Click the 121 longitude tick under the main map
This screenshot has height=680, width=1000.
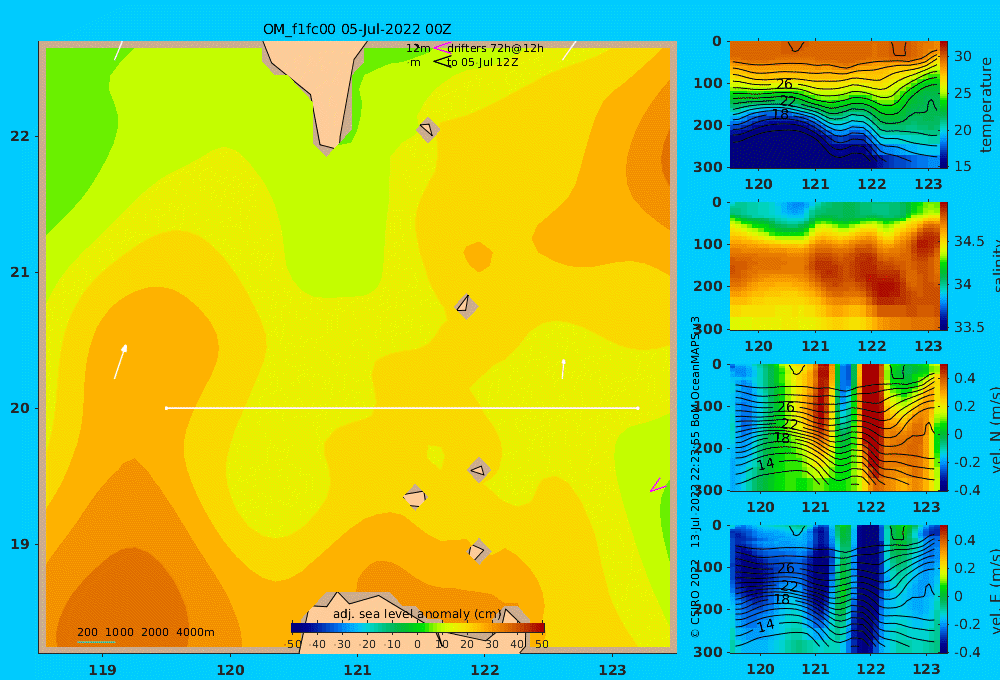(x=358, y=670)
